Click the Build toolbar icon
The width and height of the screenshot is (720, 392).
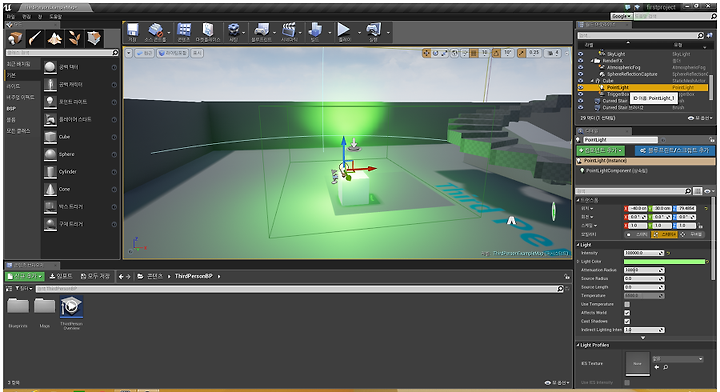point(315,30)
